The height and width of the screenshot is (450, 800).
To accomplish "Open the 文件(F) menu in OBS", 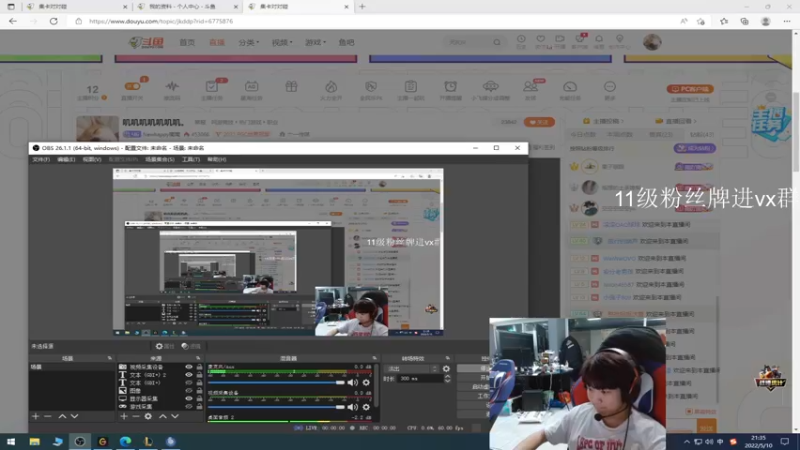I will click(x=41, y=160).
